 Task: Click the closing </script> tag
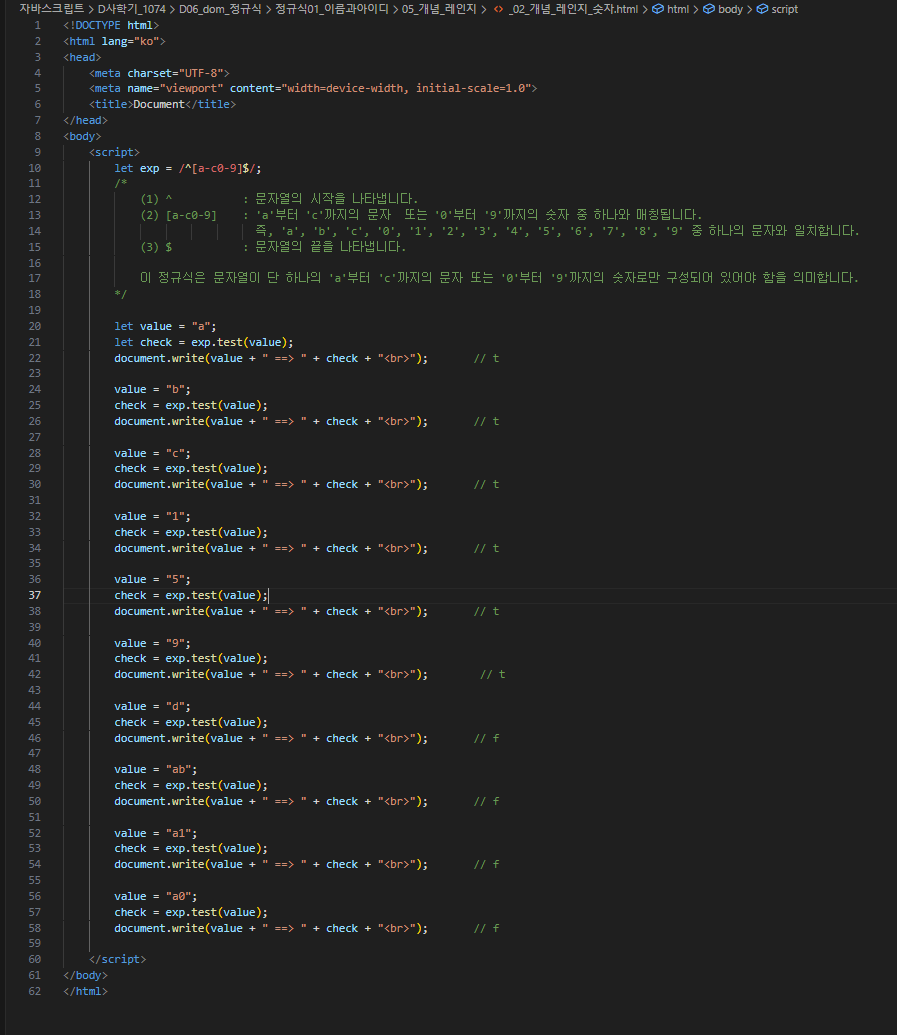click(x=117, y=959)
